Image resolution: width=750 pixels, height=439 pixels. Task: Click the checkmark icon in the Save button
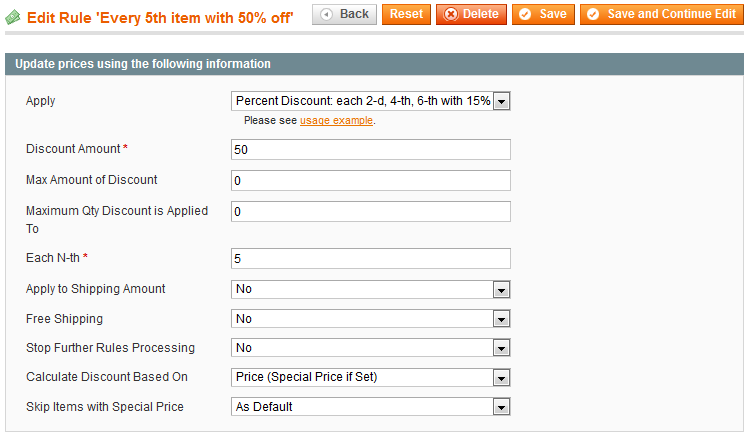pyautogui.click(x=524, y=14)
